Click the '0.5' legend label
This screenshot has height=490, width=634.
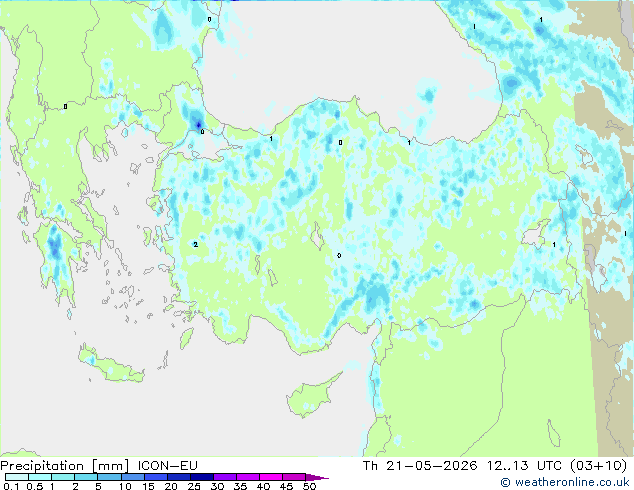coord(35,486)
